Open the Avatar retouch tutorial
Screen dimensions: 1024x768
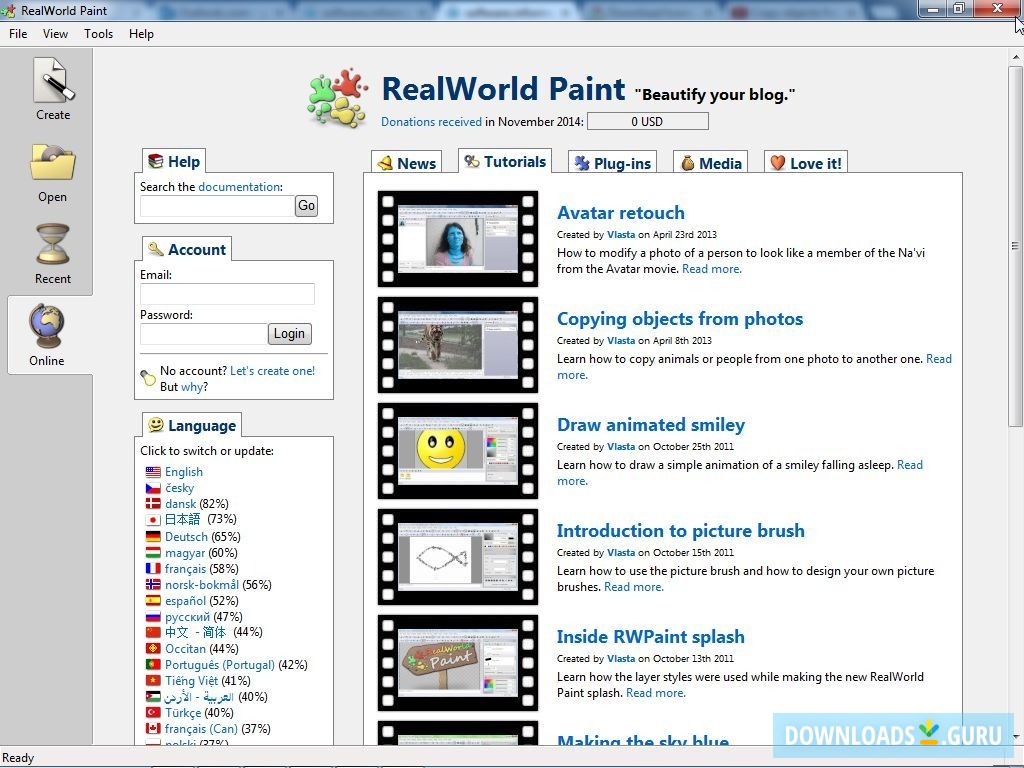tap(620, 213)
